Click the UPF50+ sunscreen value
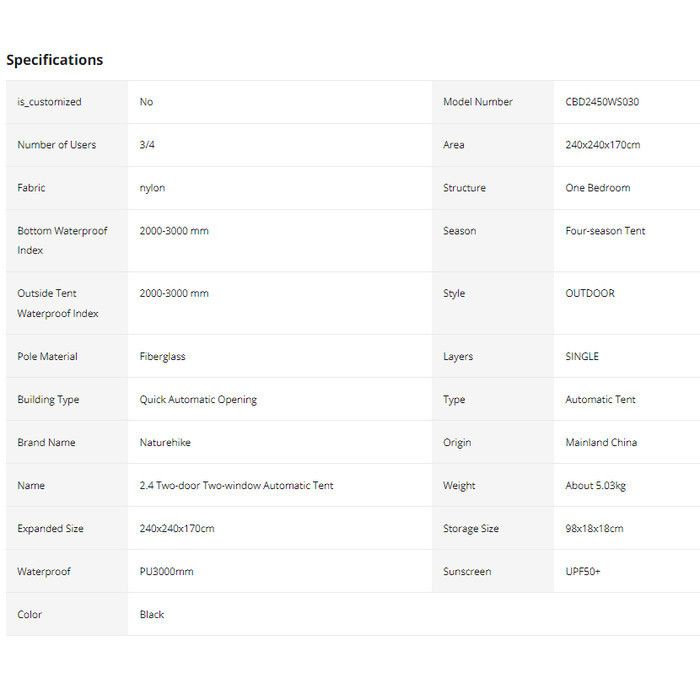 point(583,571)
